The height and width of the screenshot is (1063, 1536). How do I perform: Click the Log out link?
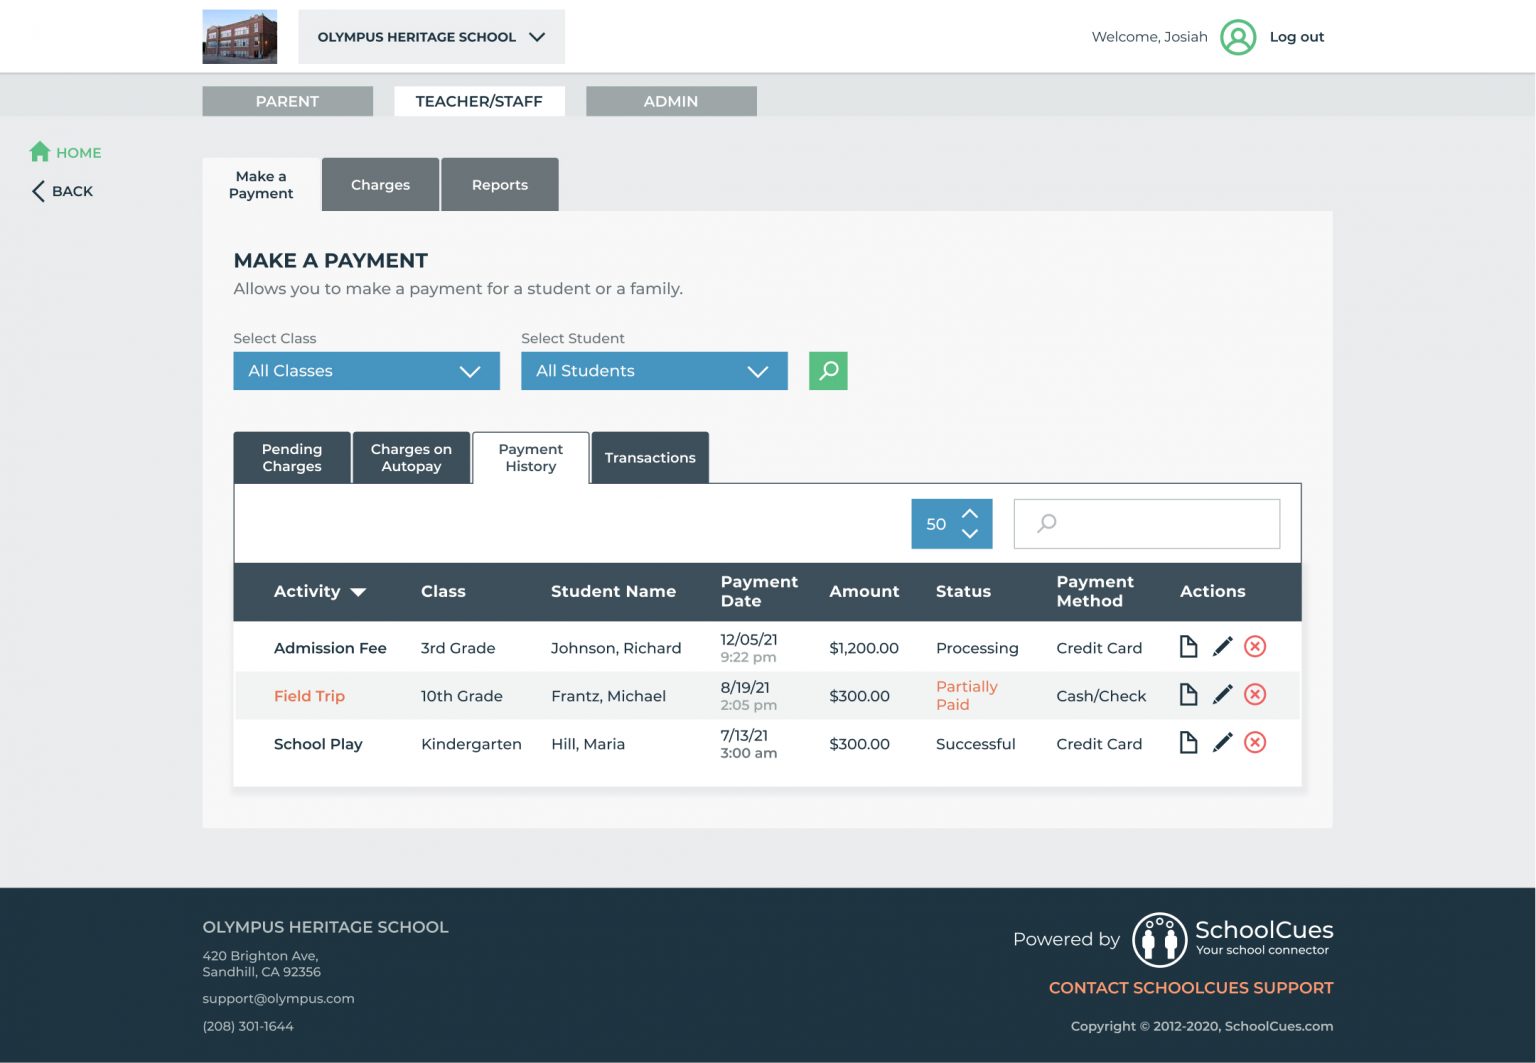pyautogui.click(x=1296, y=37)
